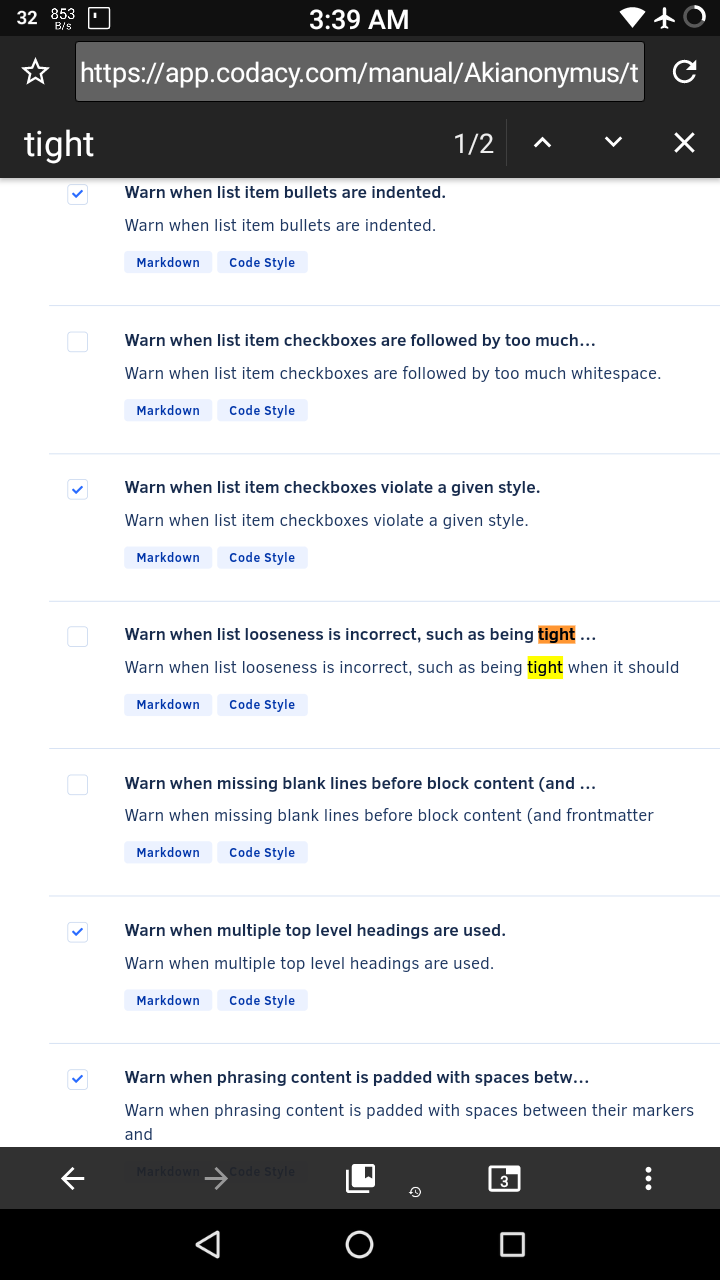Tap the Android home button

click(x=359, y=1244)
